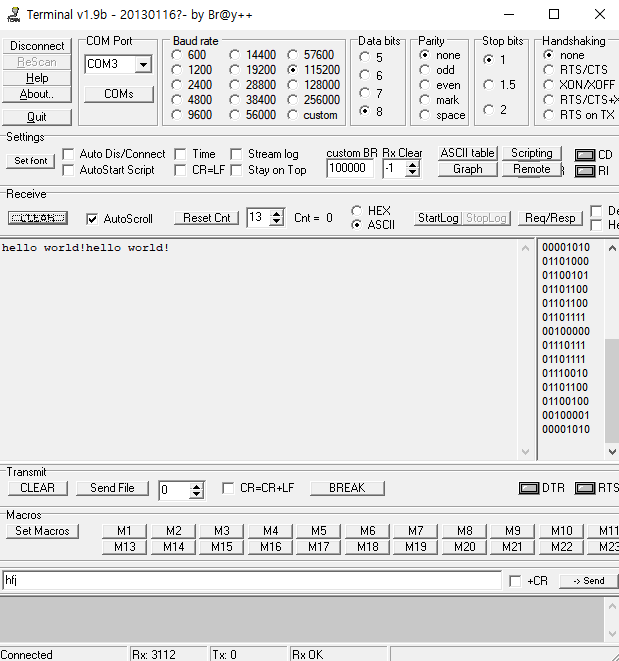This screenshot has width=619, height=661.
Task: Uncheck the AutoScroll checkbox
Action: pyautogui.click(x=92, y=219)
